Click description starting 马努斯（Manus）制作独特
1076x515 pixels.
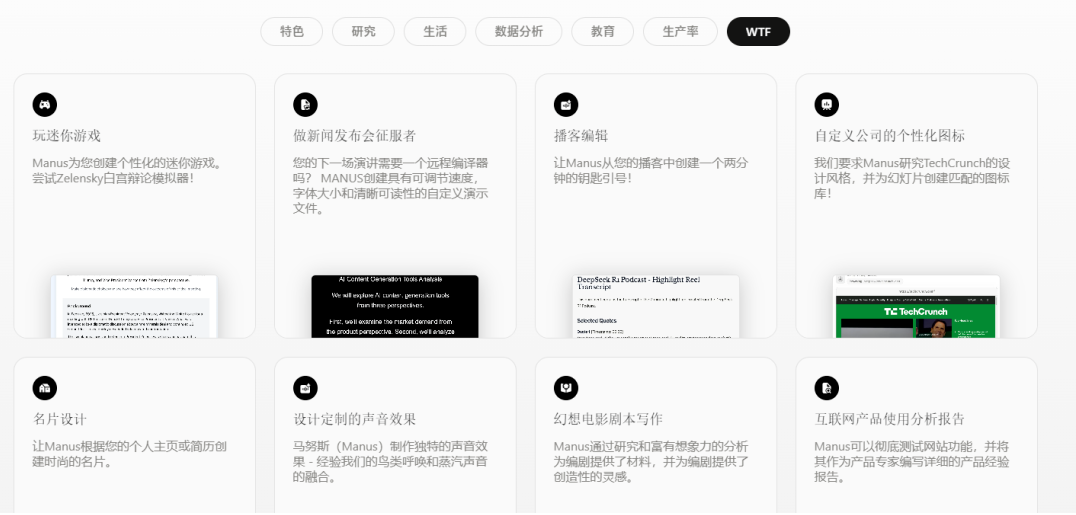(390, 462)
